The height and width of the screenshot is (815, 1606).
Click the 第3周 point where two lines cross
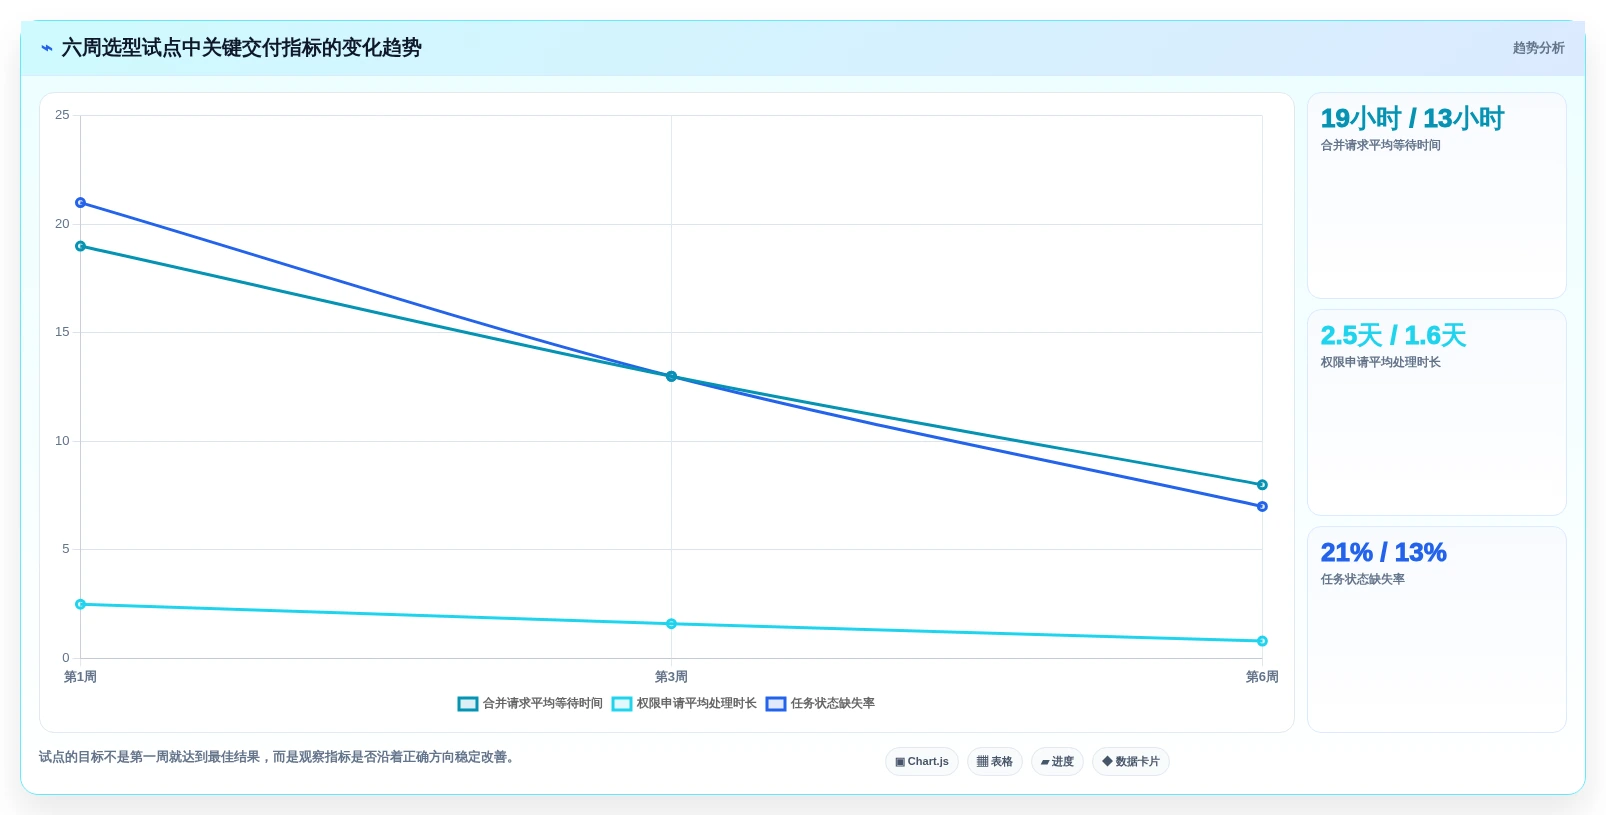[x=671, y=377]
